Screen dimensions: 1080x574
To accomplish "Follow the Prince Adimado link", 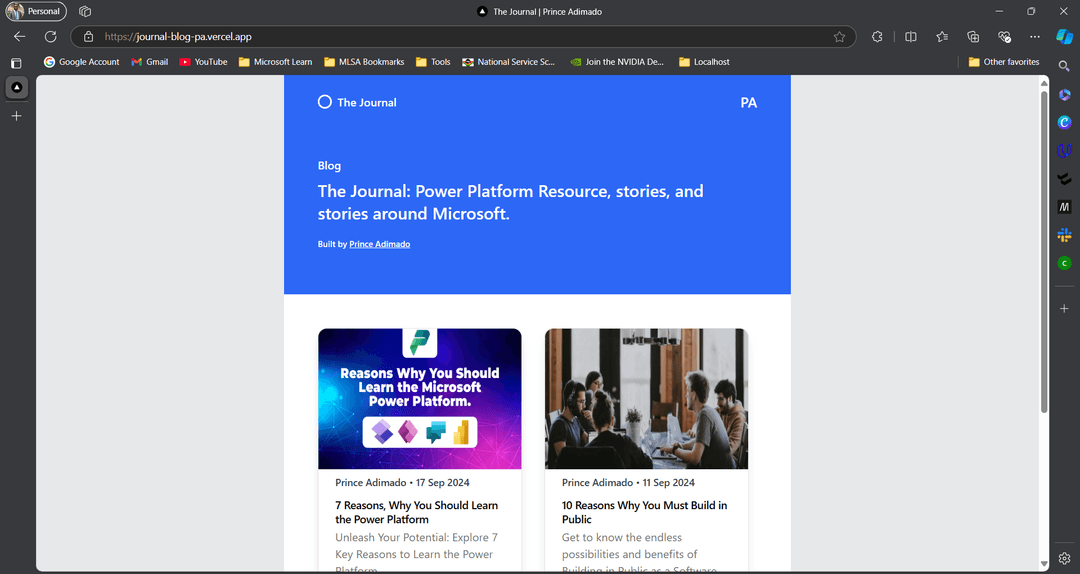I will [x=379, y=244].
